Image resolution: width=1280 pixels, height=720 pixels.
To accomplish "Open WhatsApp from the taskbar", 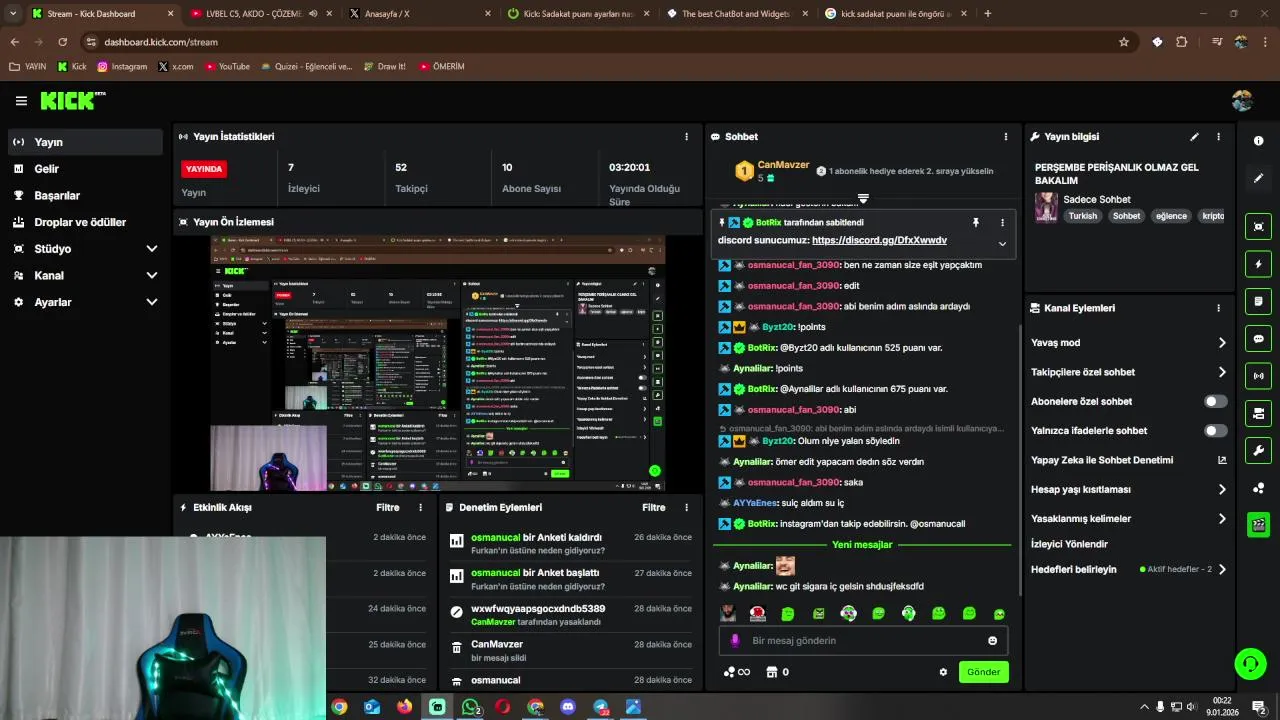I will tap(470, 707).
